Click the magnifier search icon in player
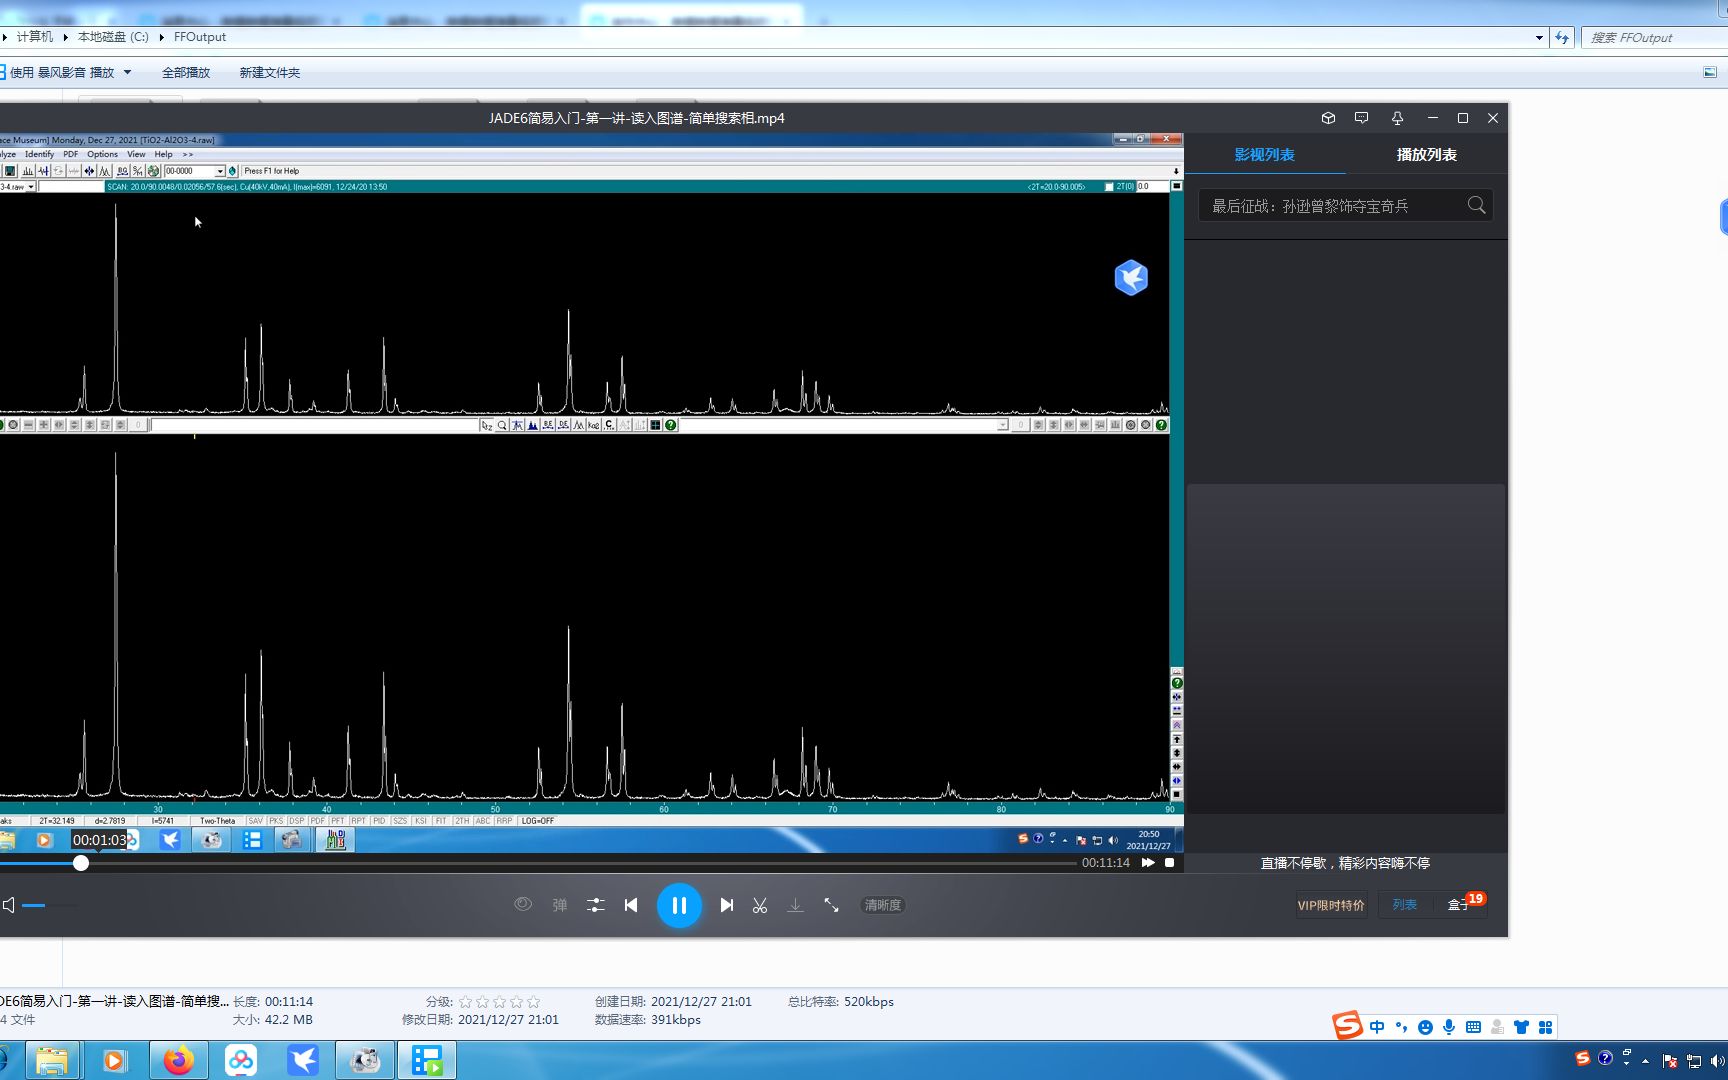The height and width of the screenshot is (1080, 1728). click(x=1476, y=205)
